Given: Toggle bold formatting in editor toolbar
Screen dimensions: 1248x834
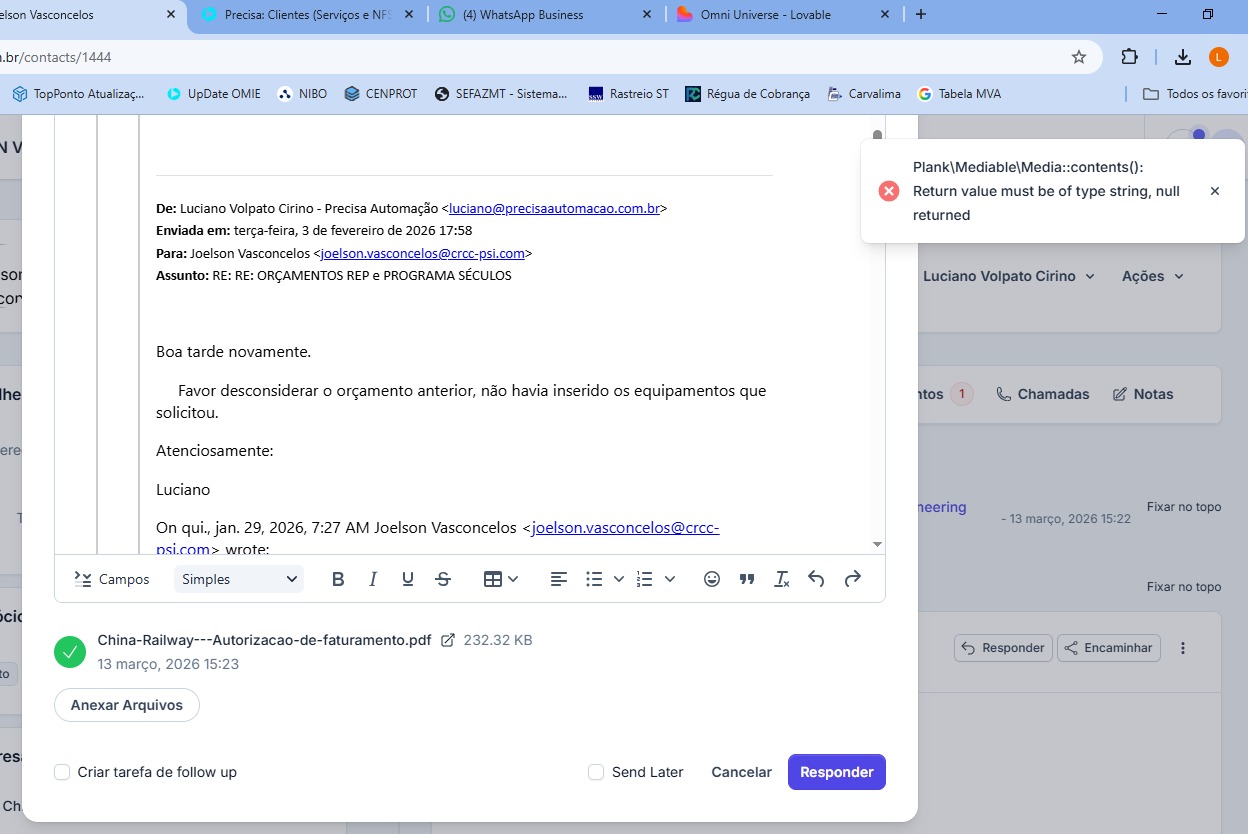Looking at the screenshot, I should (338, 579).
